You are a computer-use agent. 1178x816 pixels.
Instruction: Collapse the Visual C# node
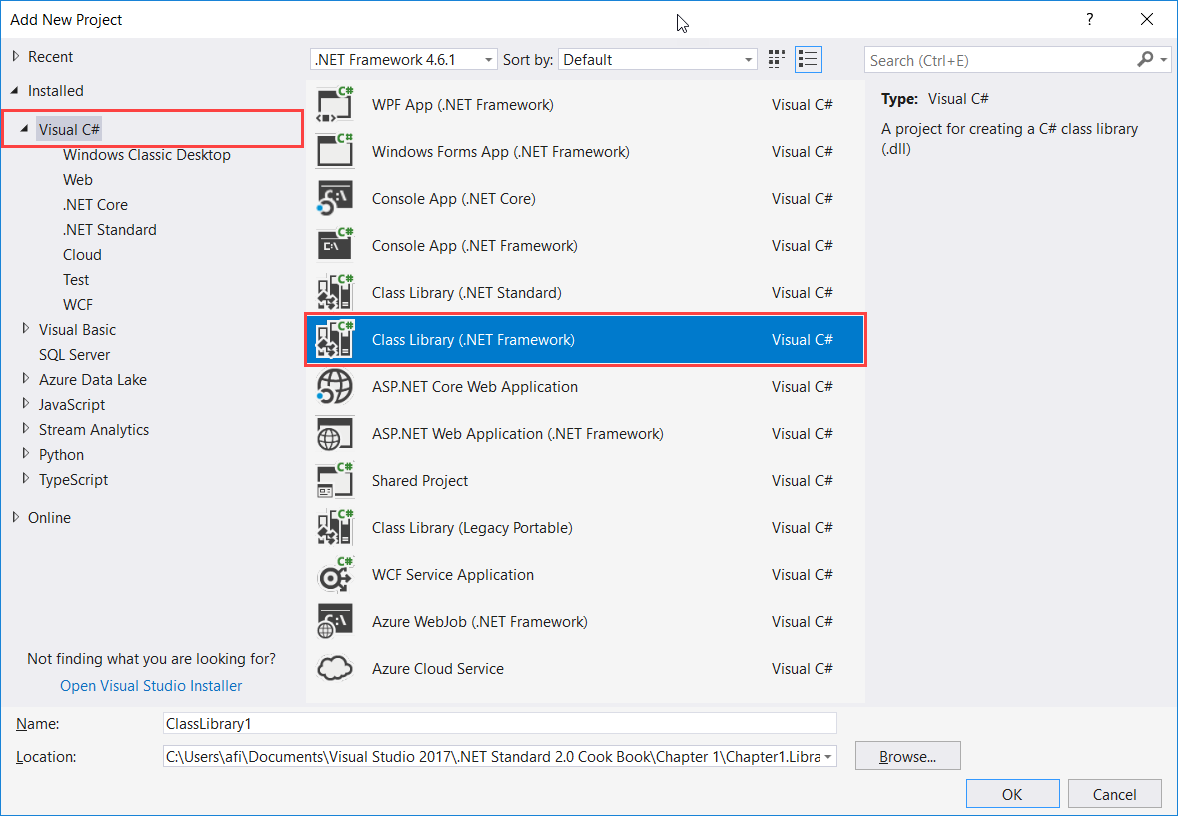[26, 129]
